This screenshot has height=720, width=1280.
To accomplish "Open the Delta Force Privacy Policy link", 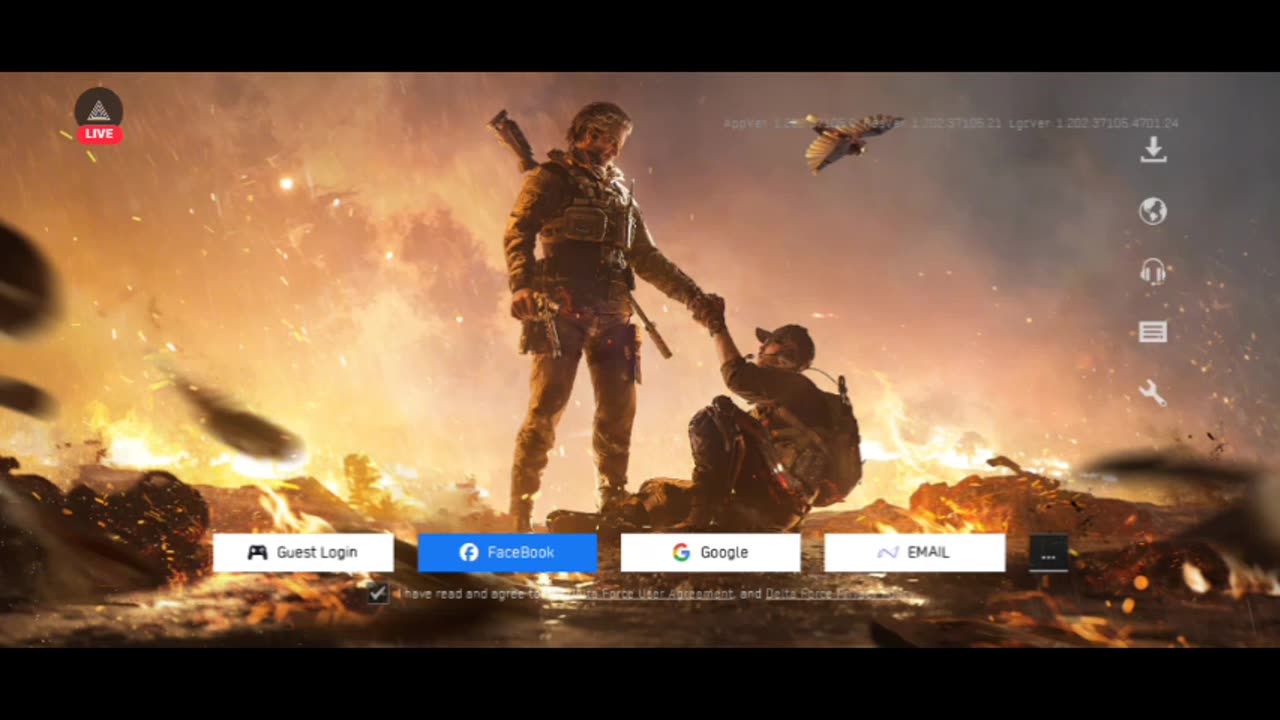I will 838,594.
